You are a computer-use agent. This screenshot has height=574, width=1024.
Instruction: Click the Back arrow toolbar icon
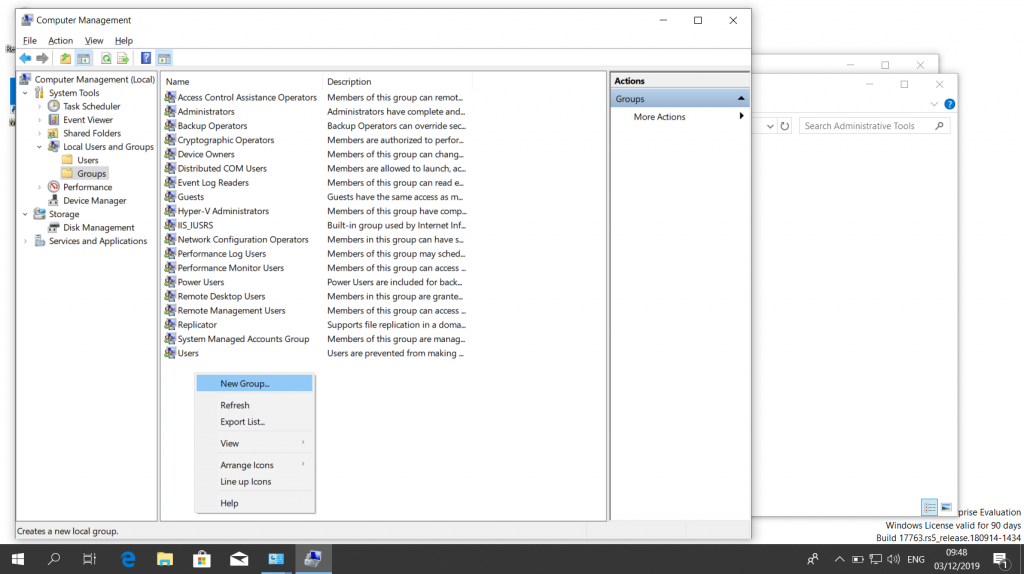click(25, 59)
